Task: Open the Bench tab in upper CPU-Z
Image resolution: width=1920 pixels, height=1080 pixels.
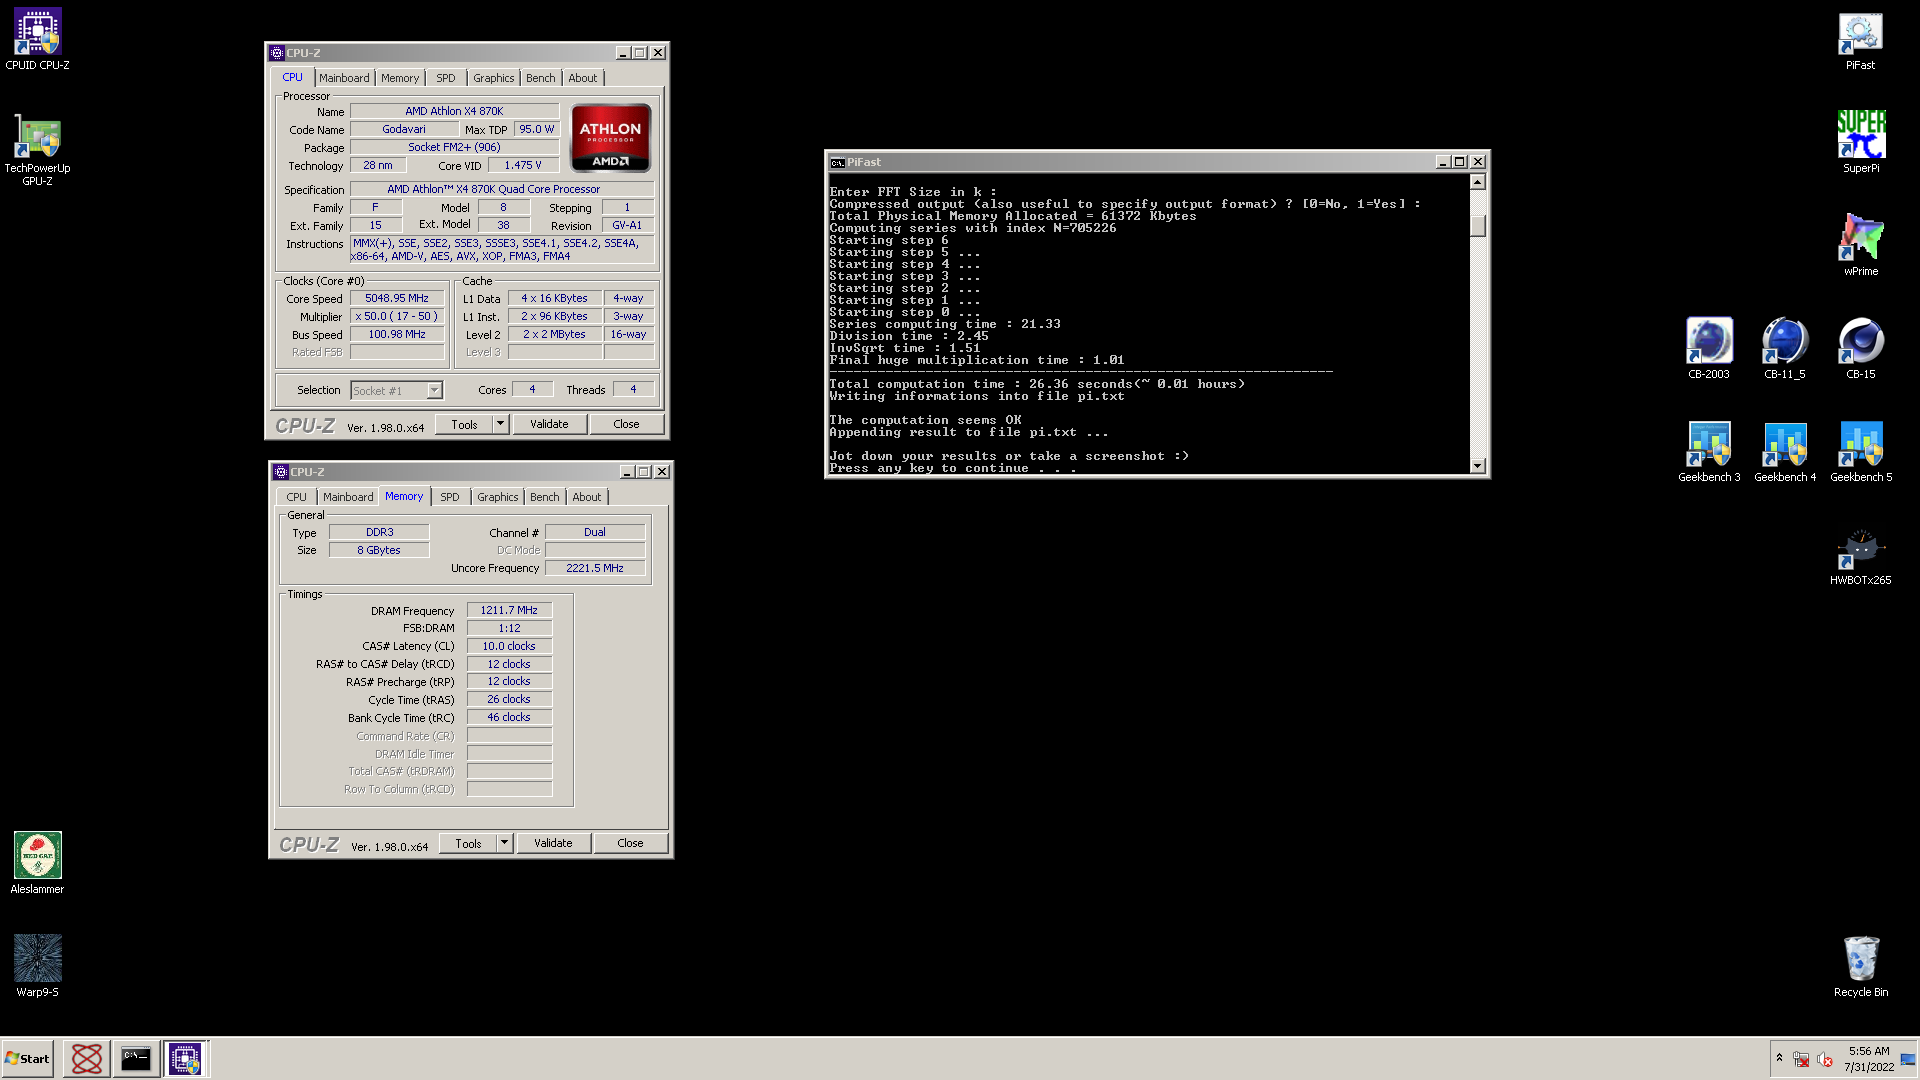Action: pyautogui.click(x=540, y=78)
